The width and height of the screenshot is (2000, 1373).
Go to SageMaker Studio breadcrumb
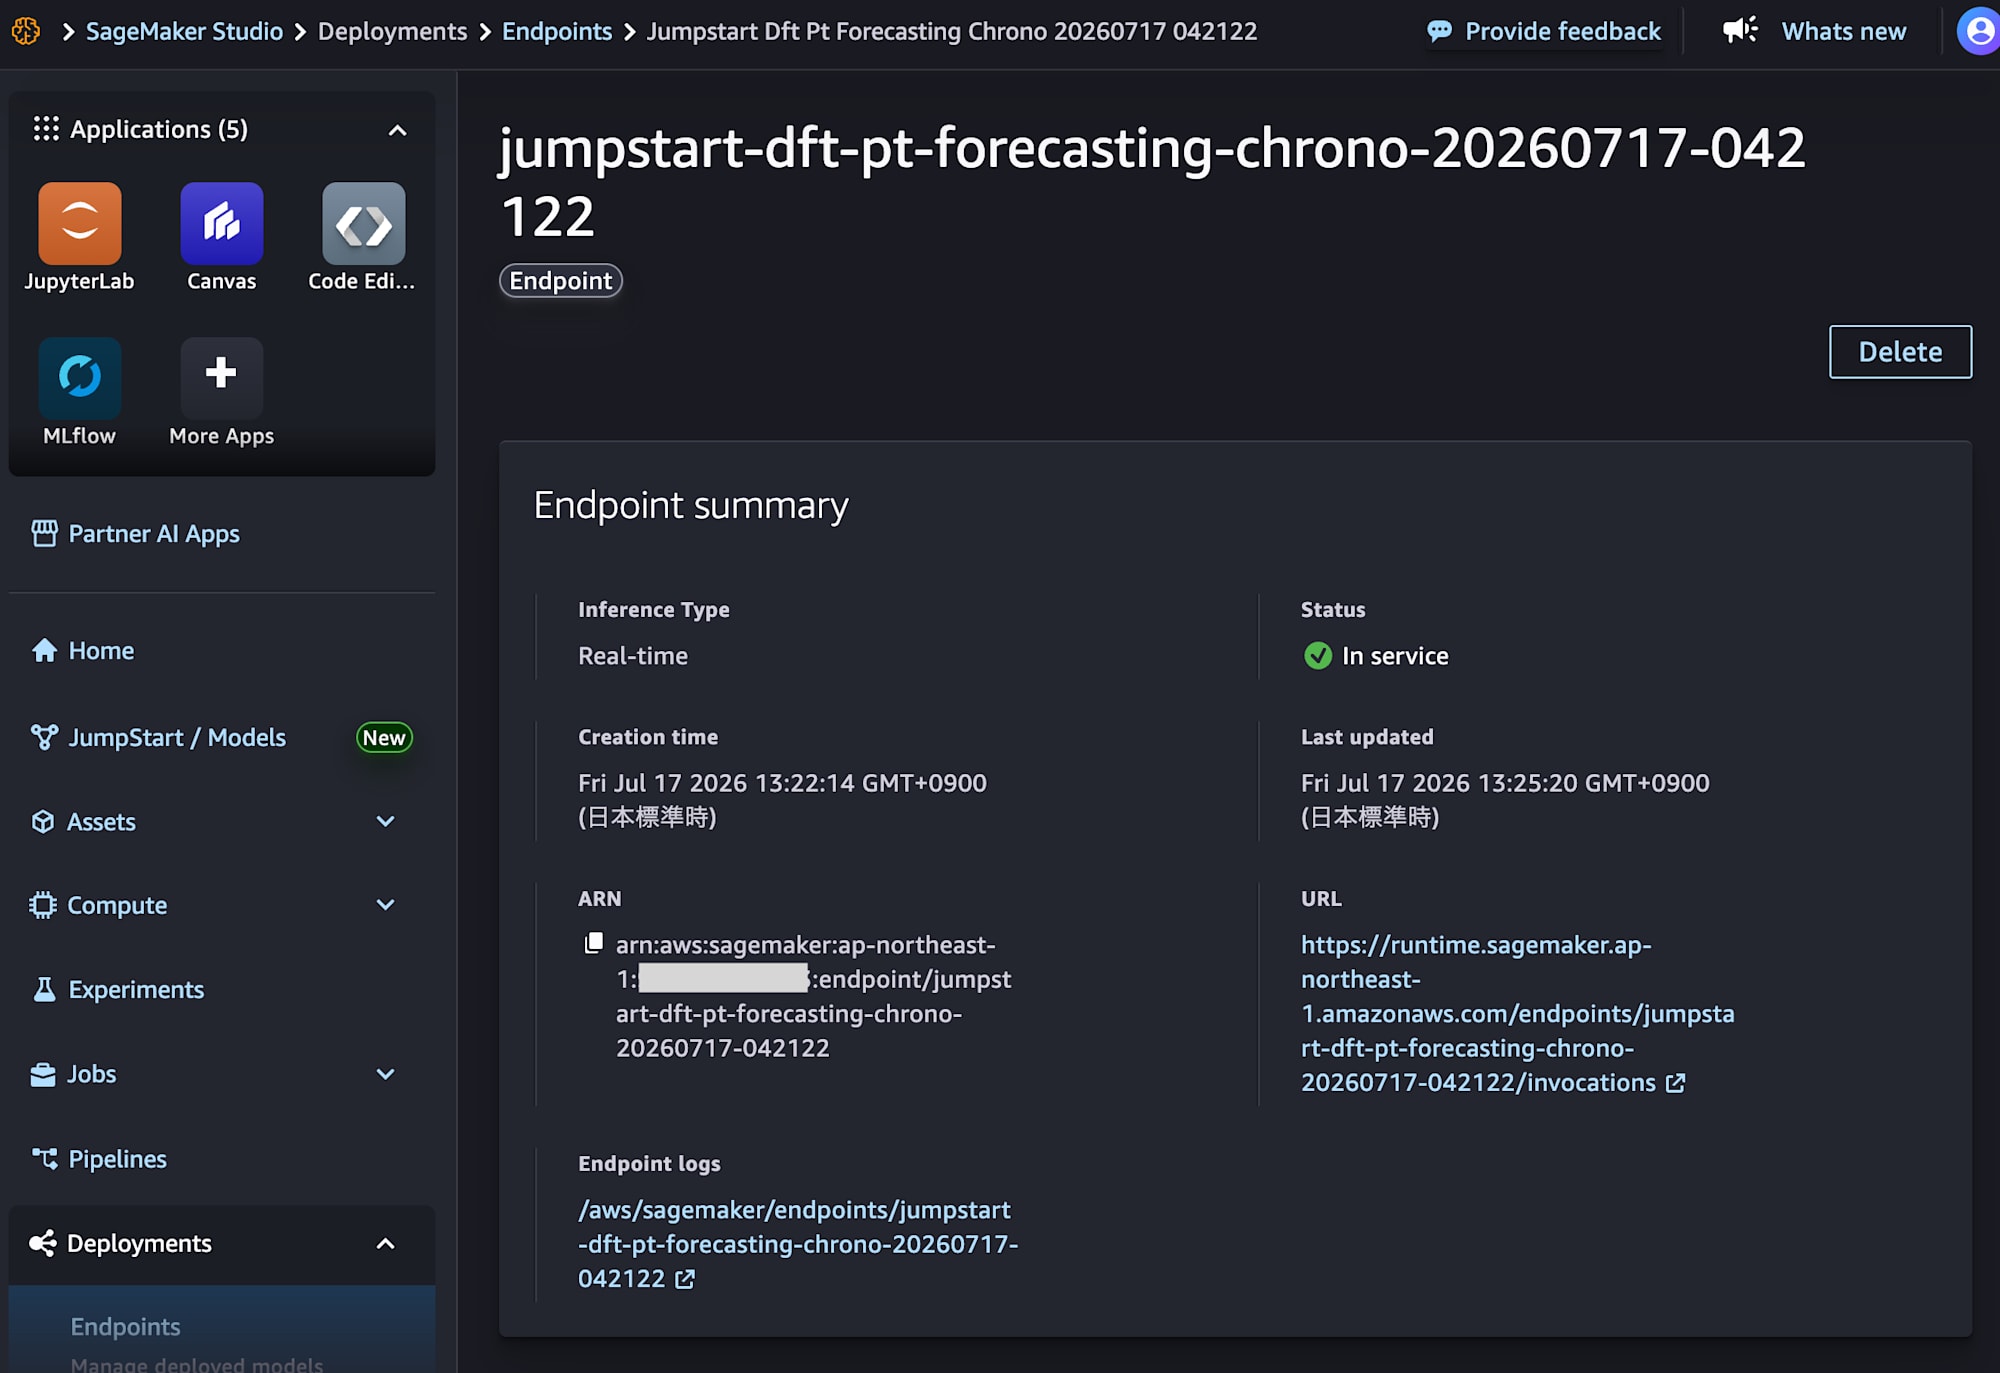tap(184, 31)
